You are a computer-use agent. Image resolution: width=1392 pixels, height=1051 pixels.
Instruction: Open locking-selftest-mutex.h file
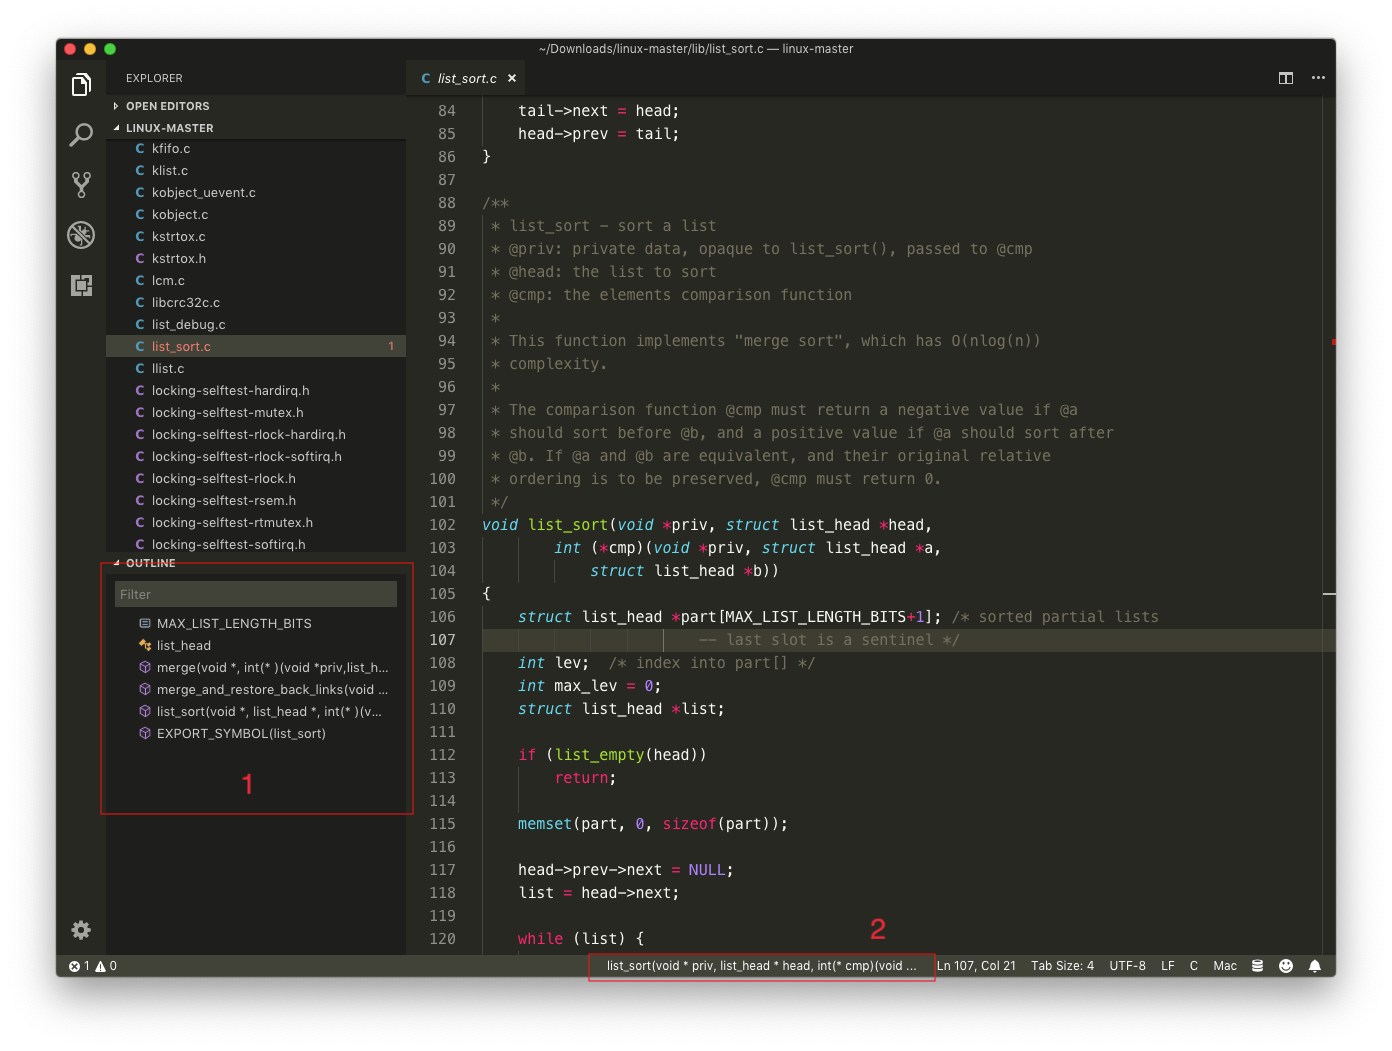click(x=256, y=413)
